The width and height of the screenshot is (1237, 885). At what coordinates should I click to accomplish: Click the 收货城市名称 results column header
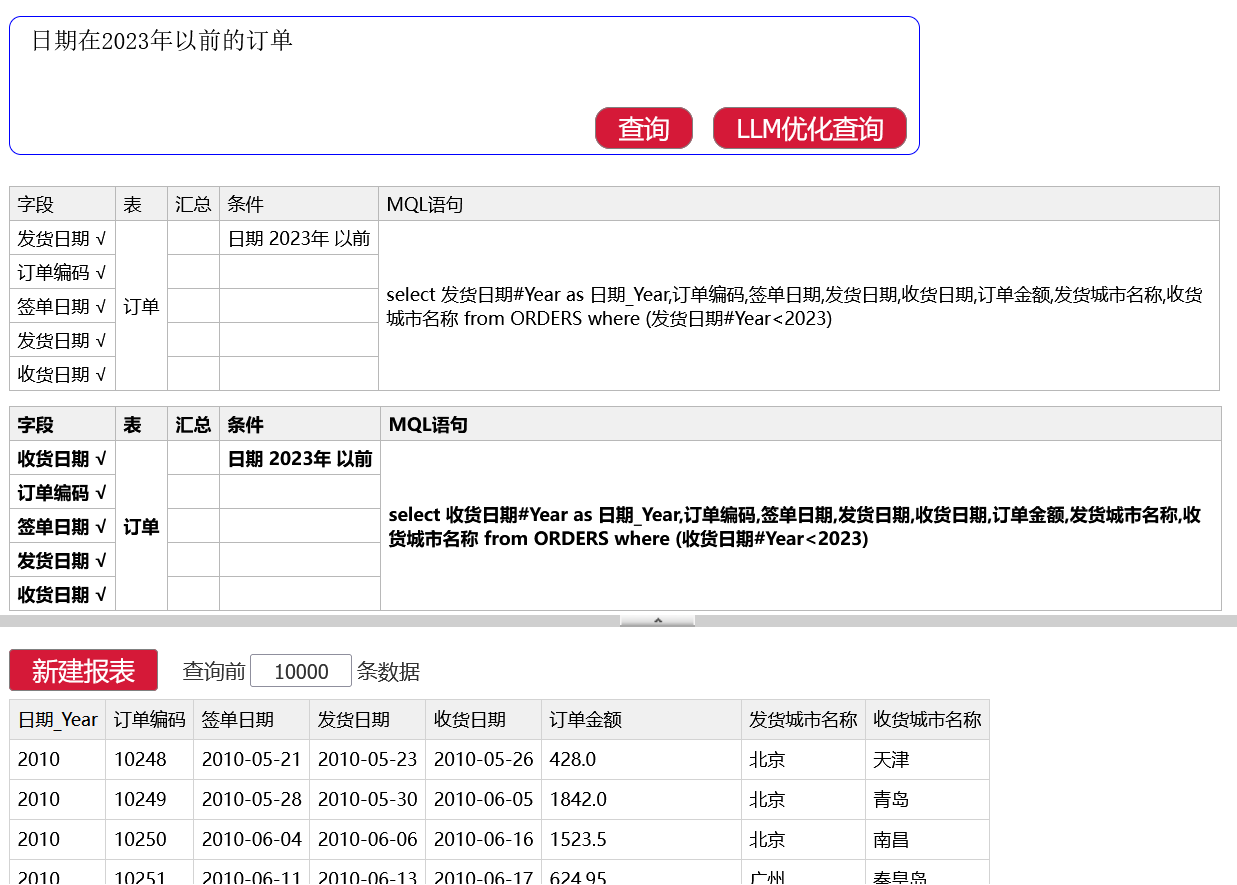pyautogui.click(x=927, y=720)
